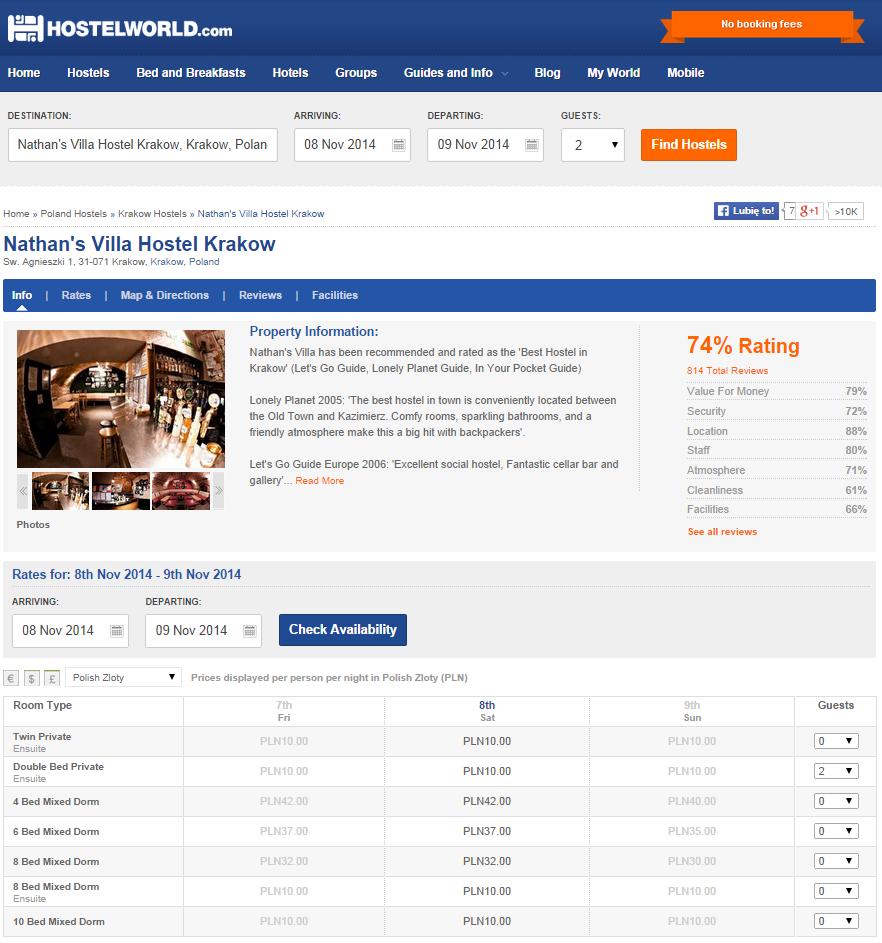Open the Guests number dropdown
This screenshot has width=882, height=943.
(x=593, y=145)
